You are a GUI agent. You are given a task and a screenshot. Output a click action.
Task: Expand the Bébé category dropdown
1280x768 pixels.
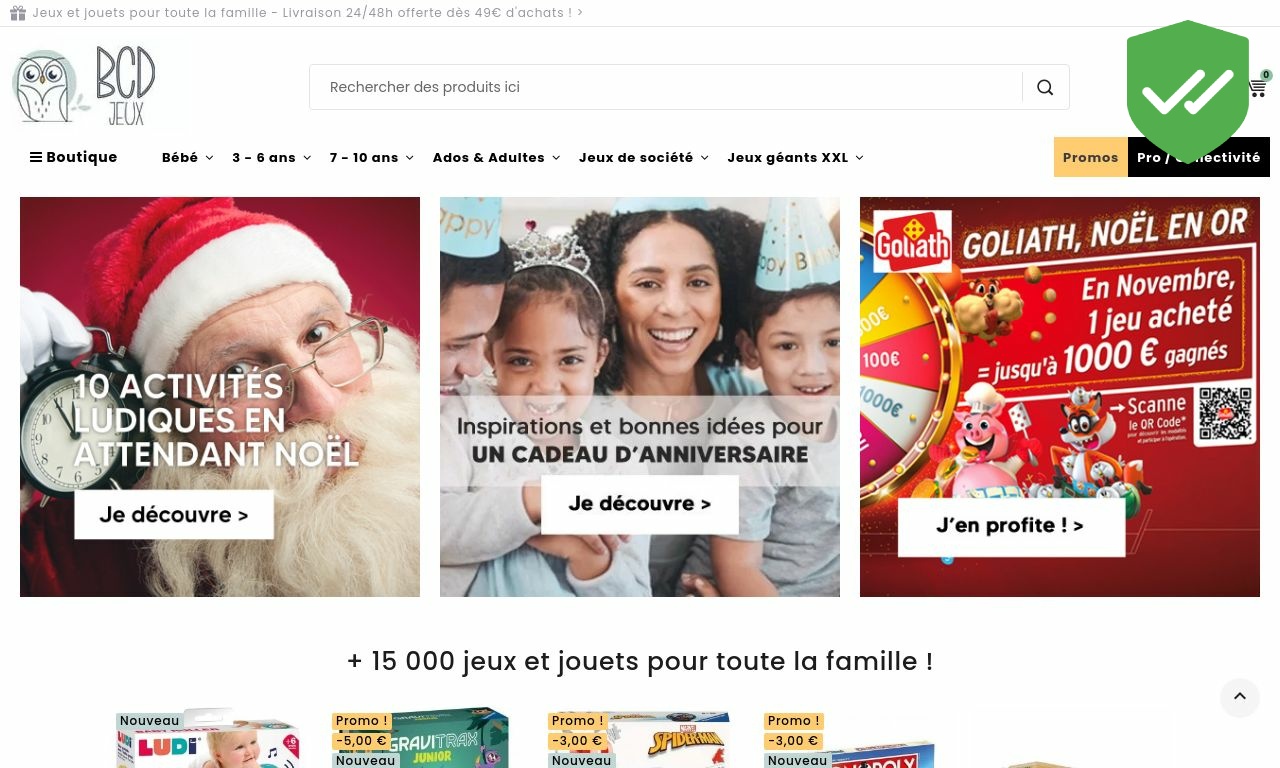click(187, 157)
